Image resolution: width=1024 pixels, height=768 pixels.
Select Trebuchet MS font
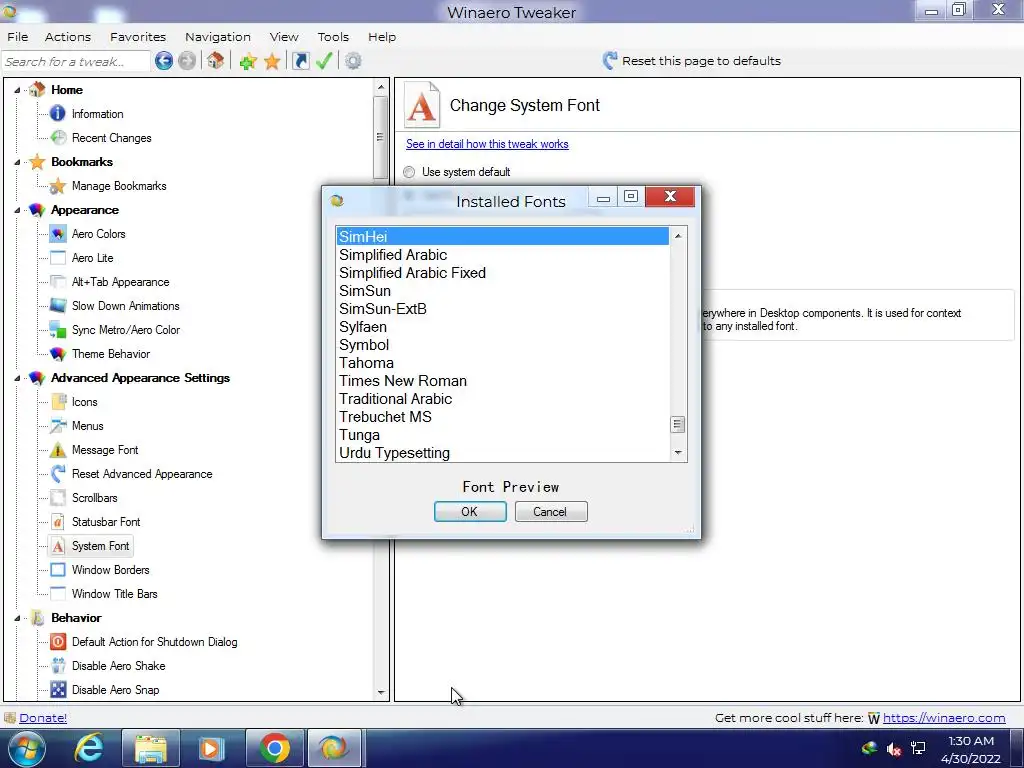(502, 417)
